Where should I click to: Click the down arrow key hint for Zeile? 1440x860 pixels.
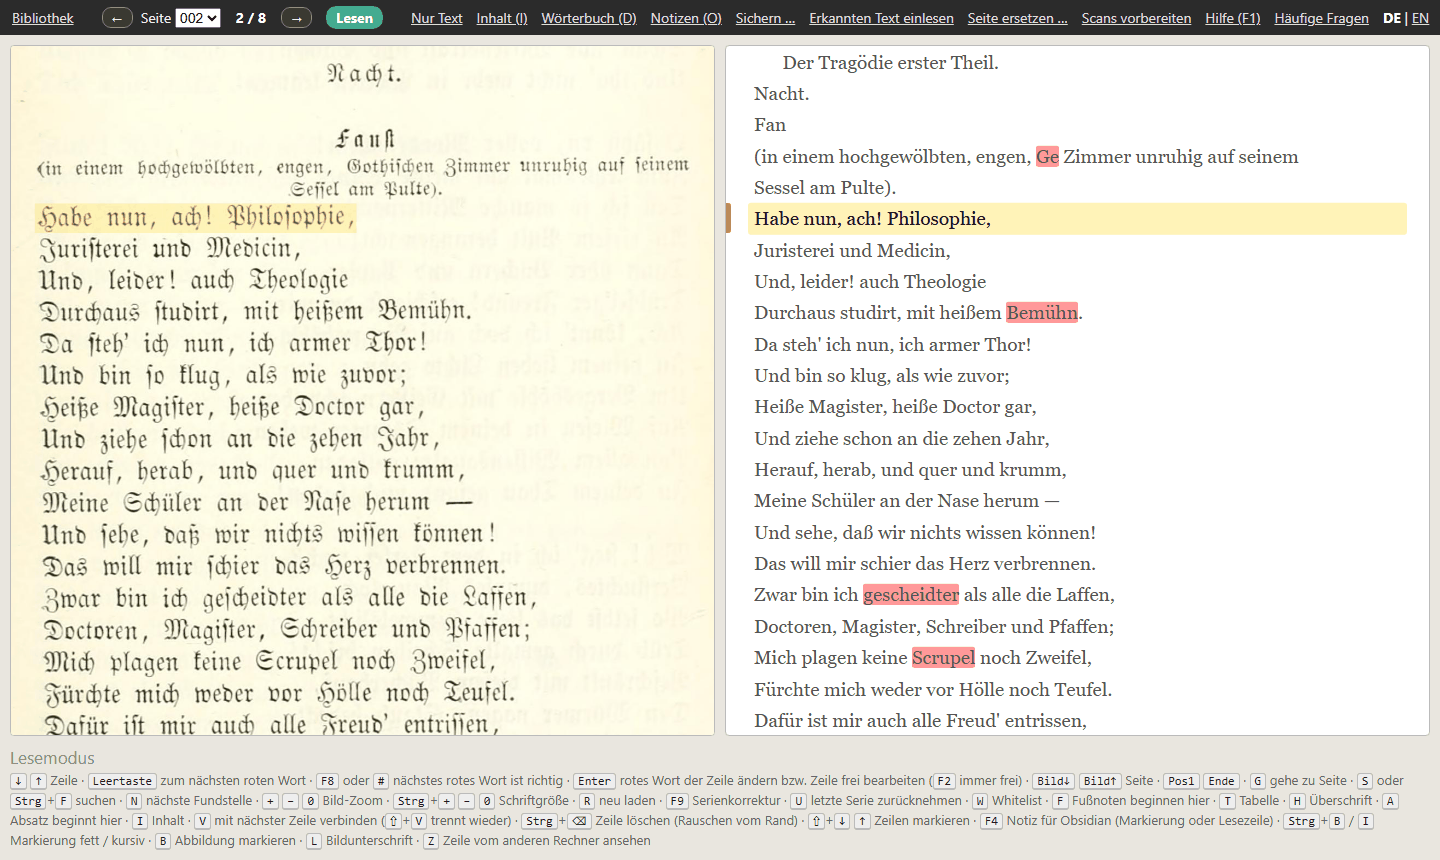[x=19, y=781]
